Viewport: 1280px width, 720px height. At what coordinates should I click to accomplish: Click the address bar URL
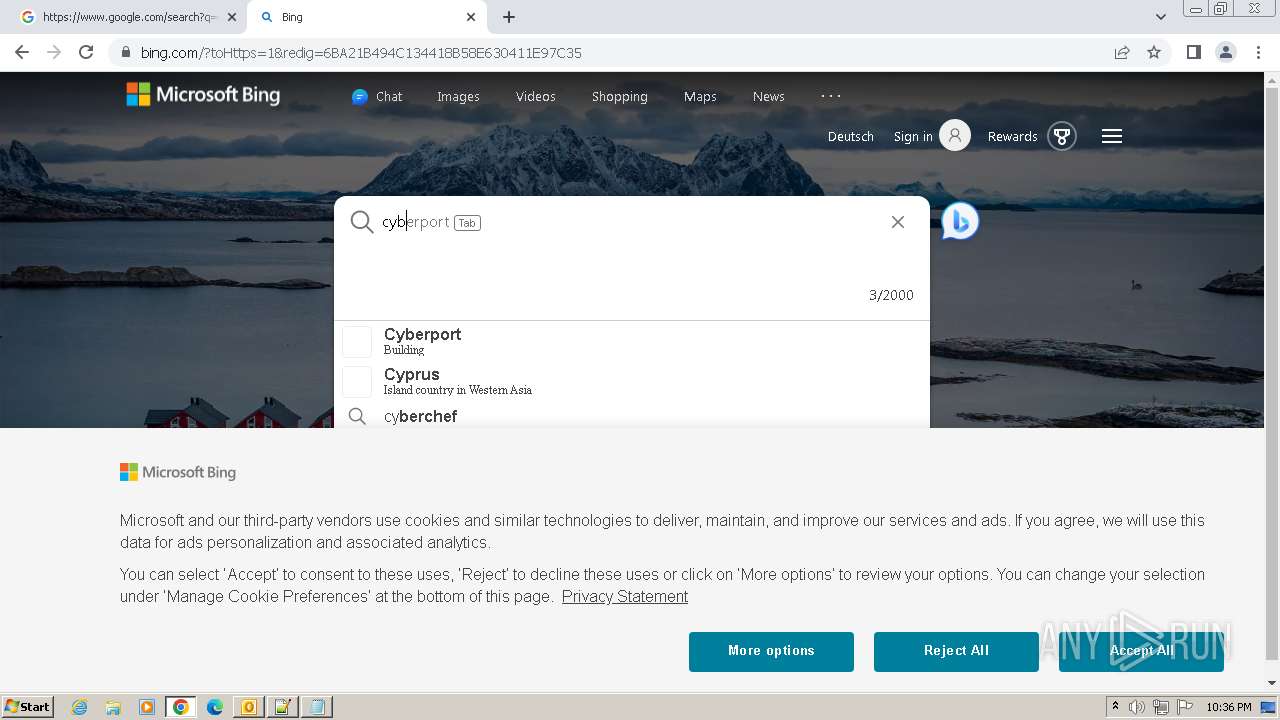click(x=361, y=53)
